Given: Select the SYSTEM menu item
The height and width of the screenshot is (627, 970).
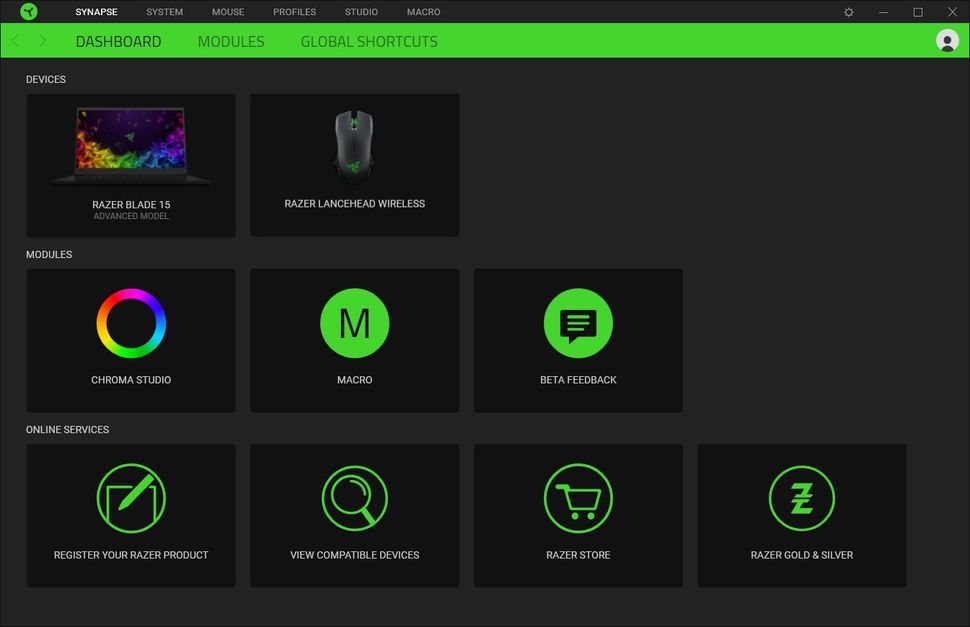Looking at the screenshot, I should pos(164,12).
